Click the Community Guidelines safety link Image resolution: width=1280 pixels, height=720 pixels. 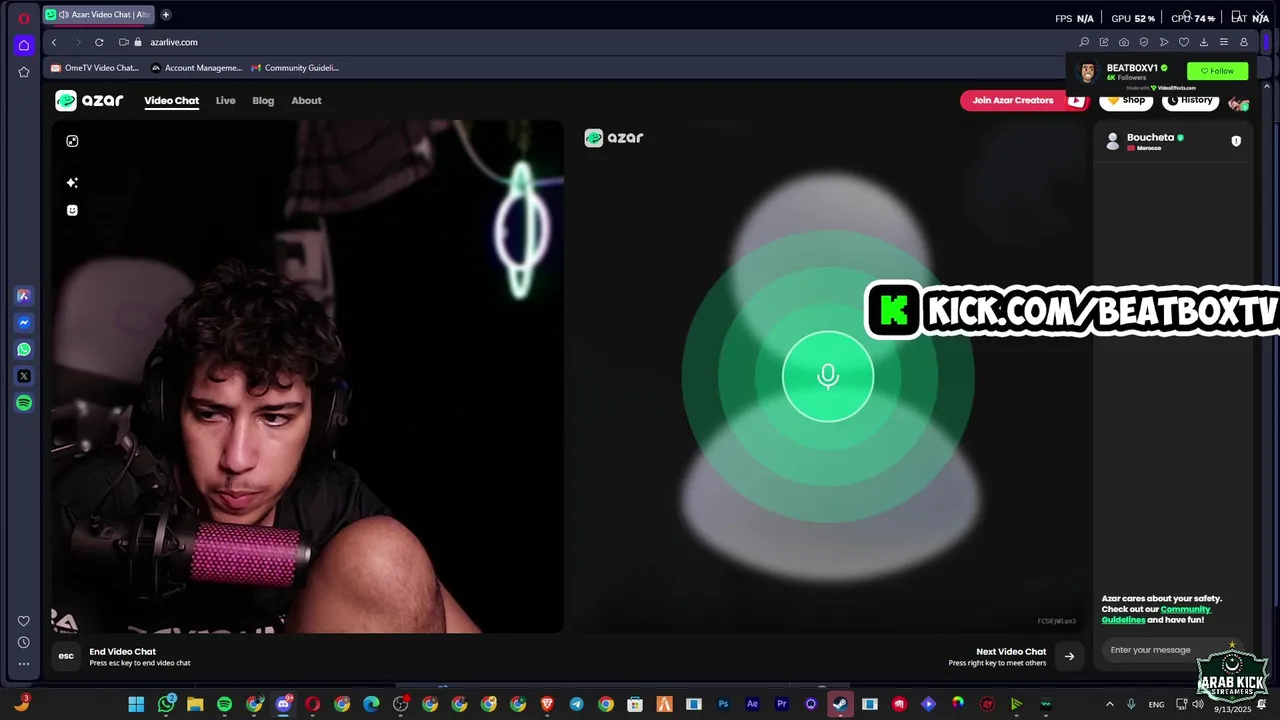pyautogui.click(x=1156, y=615)
